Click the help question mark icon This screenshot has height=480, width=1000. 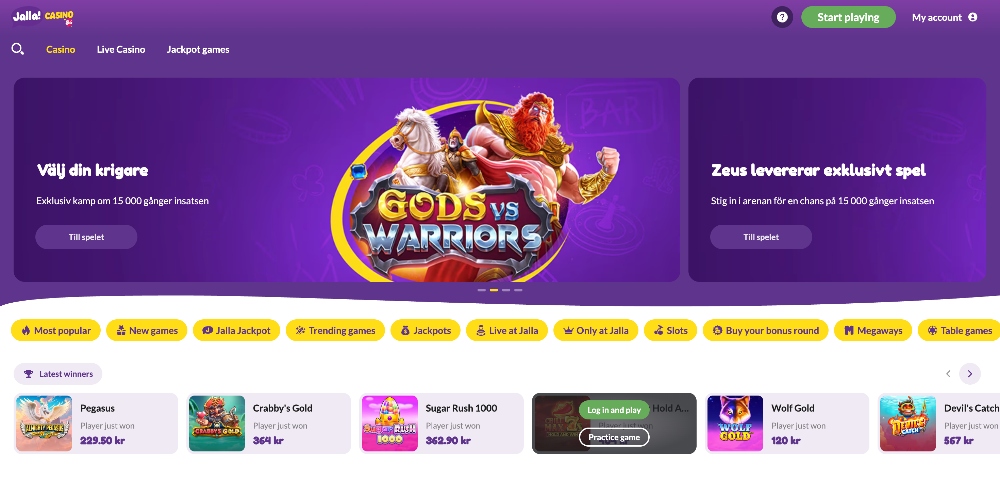coord(782,17)
